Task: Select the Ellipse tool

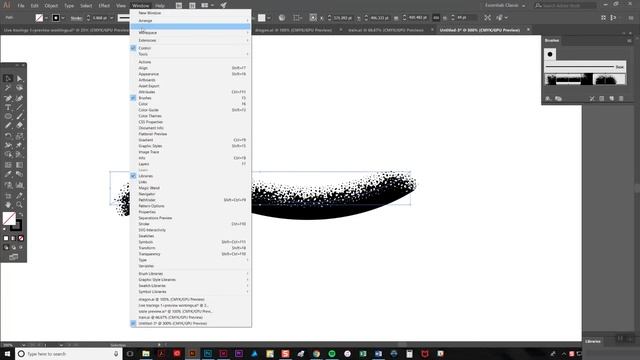Action: coord(8,116)
